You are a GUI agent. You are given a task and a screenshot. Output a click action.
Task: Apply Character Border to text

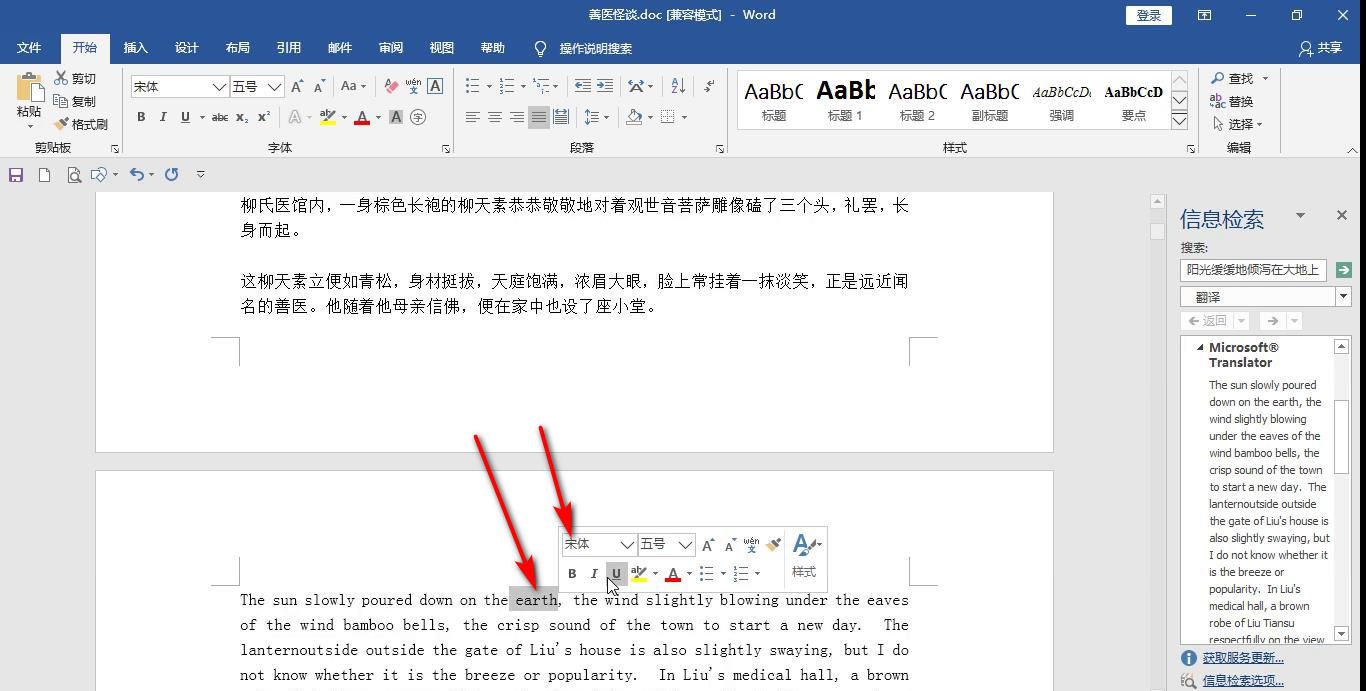coord(434,86)
